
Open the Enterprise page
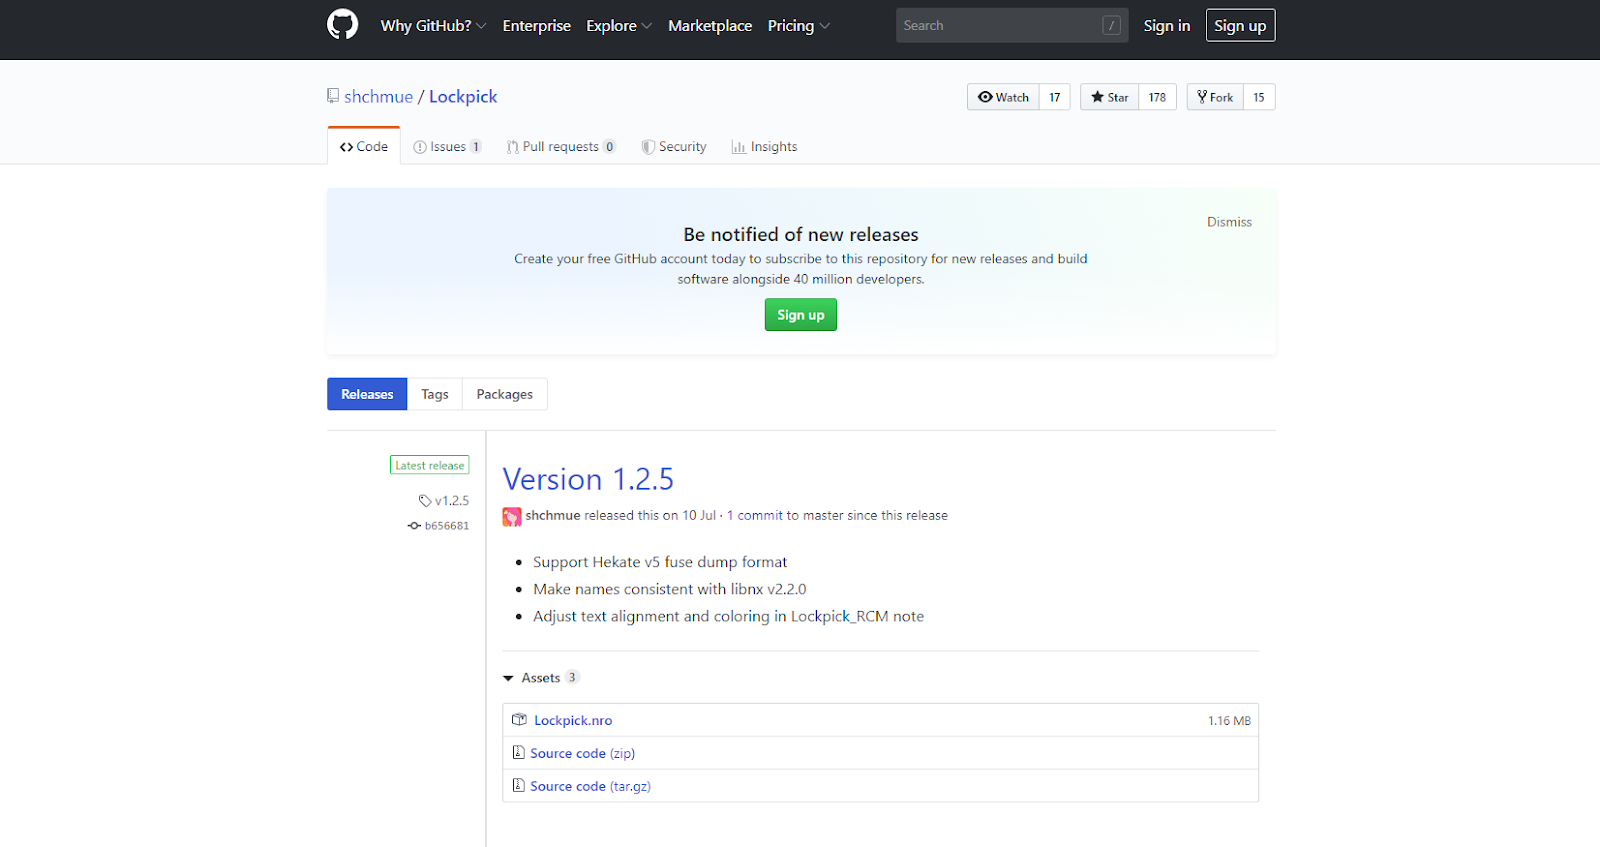(x=537, y=26)
